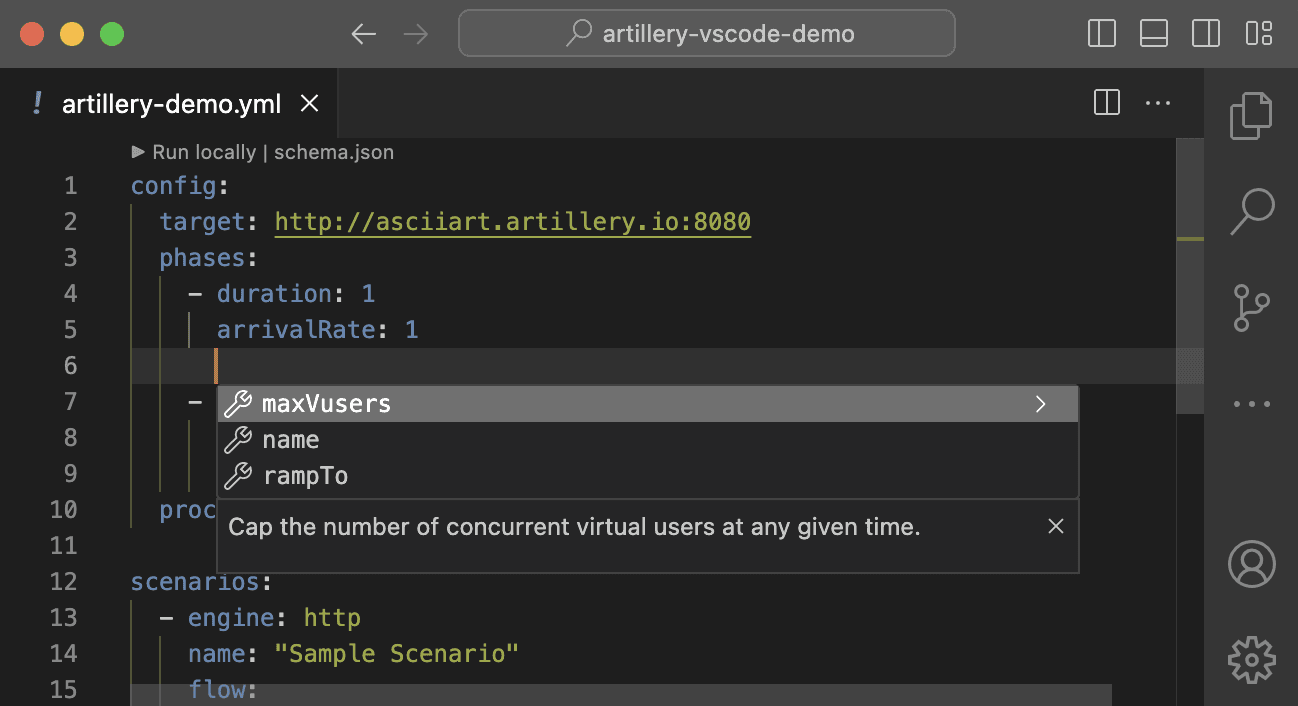1298x706 pixels.
Task: Open the Explorer icon in the sidebar
Action: (x=1251, y=116)
